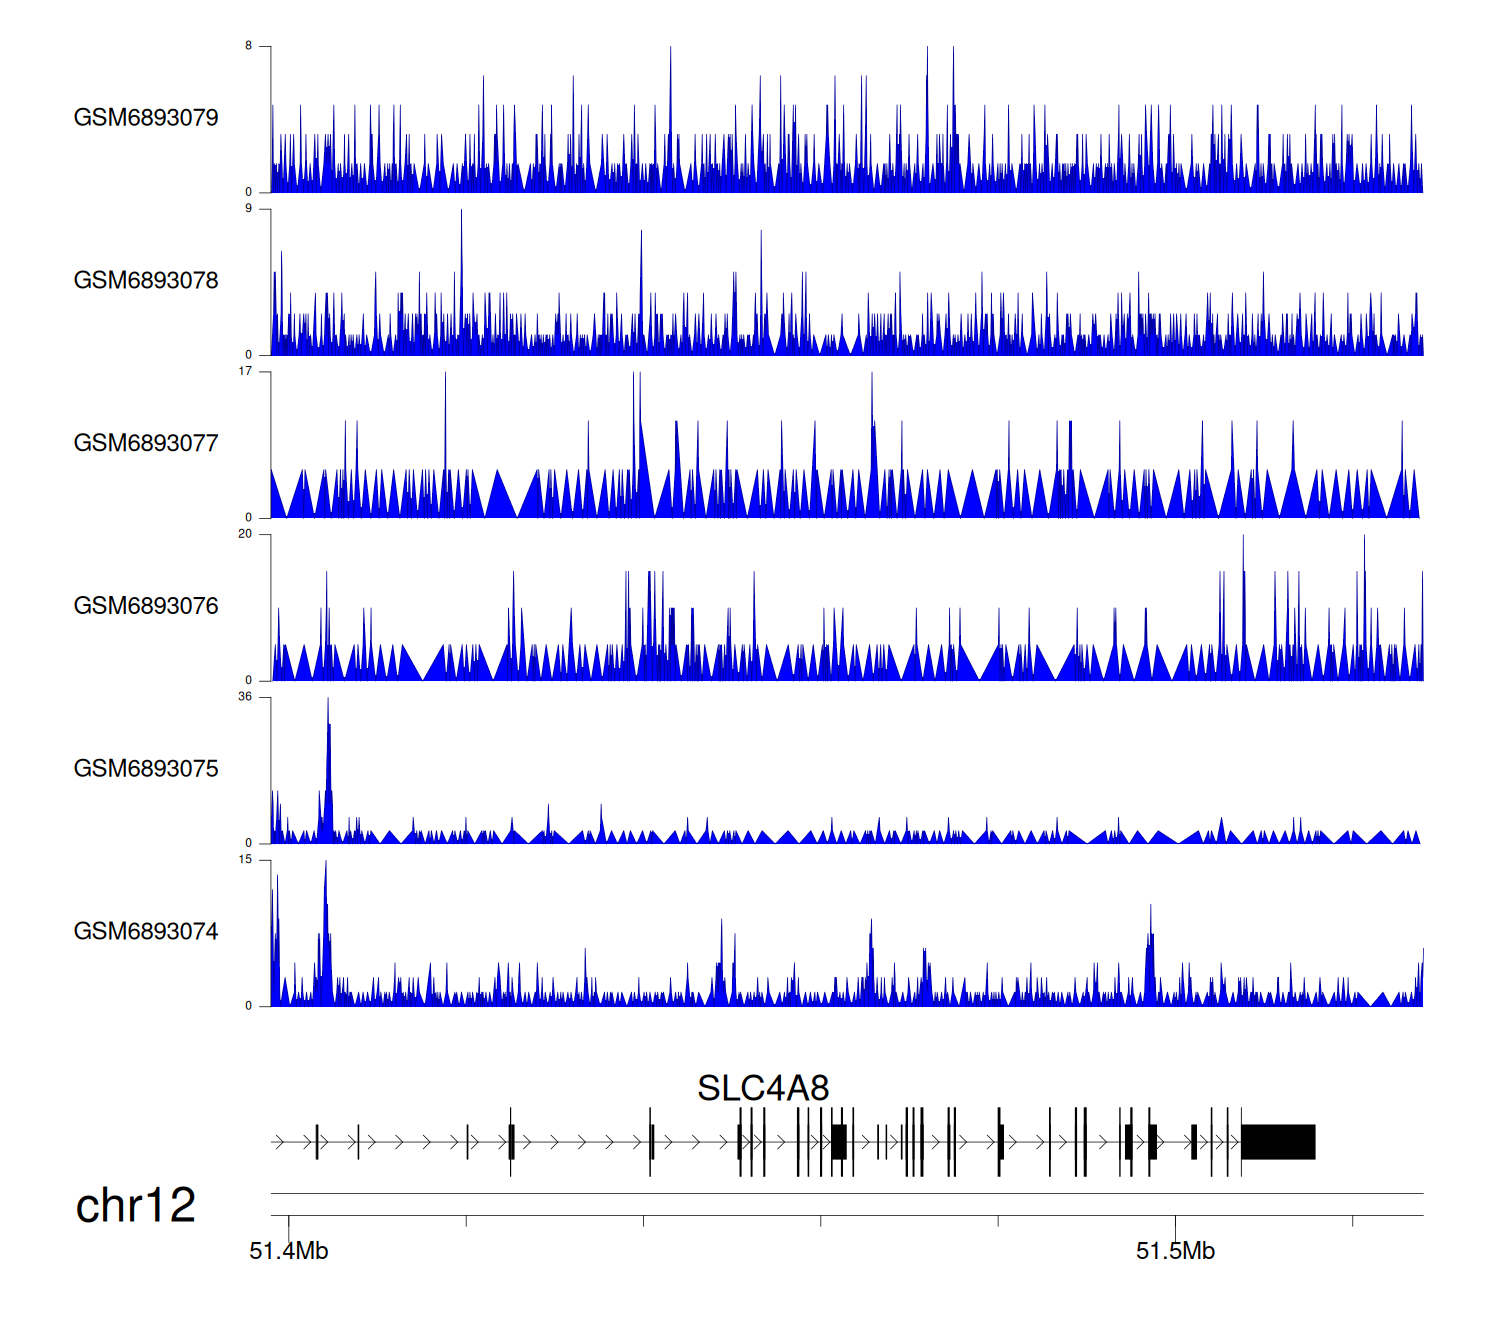Click y-axis maximum value 9
Viewport: 1500px width, 1320px height.
click(x=249, y=208)
